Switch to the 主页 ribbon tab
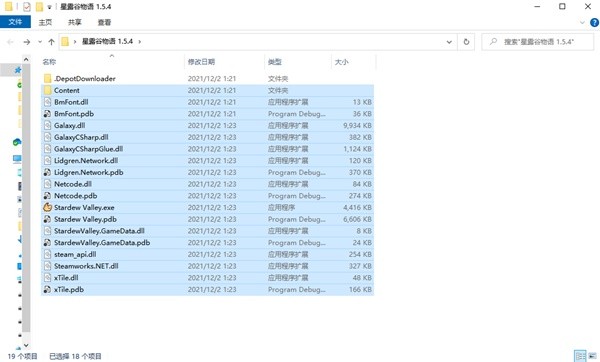This screenshot has height=362, width=600. (x=45, y=22)
